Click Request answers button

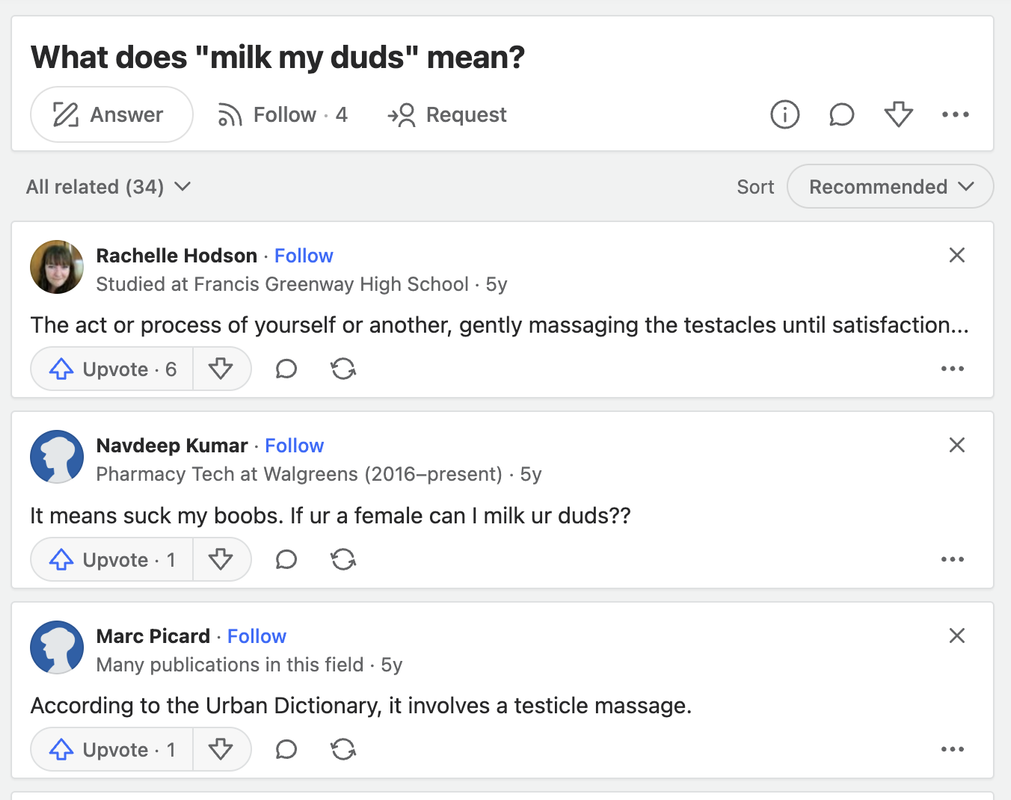pyautogui.click(x=447, y=115)
